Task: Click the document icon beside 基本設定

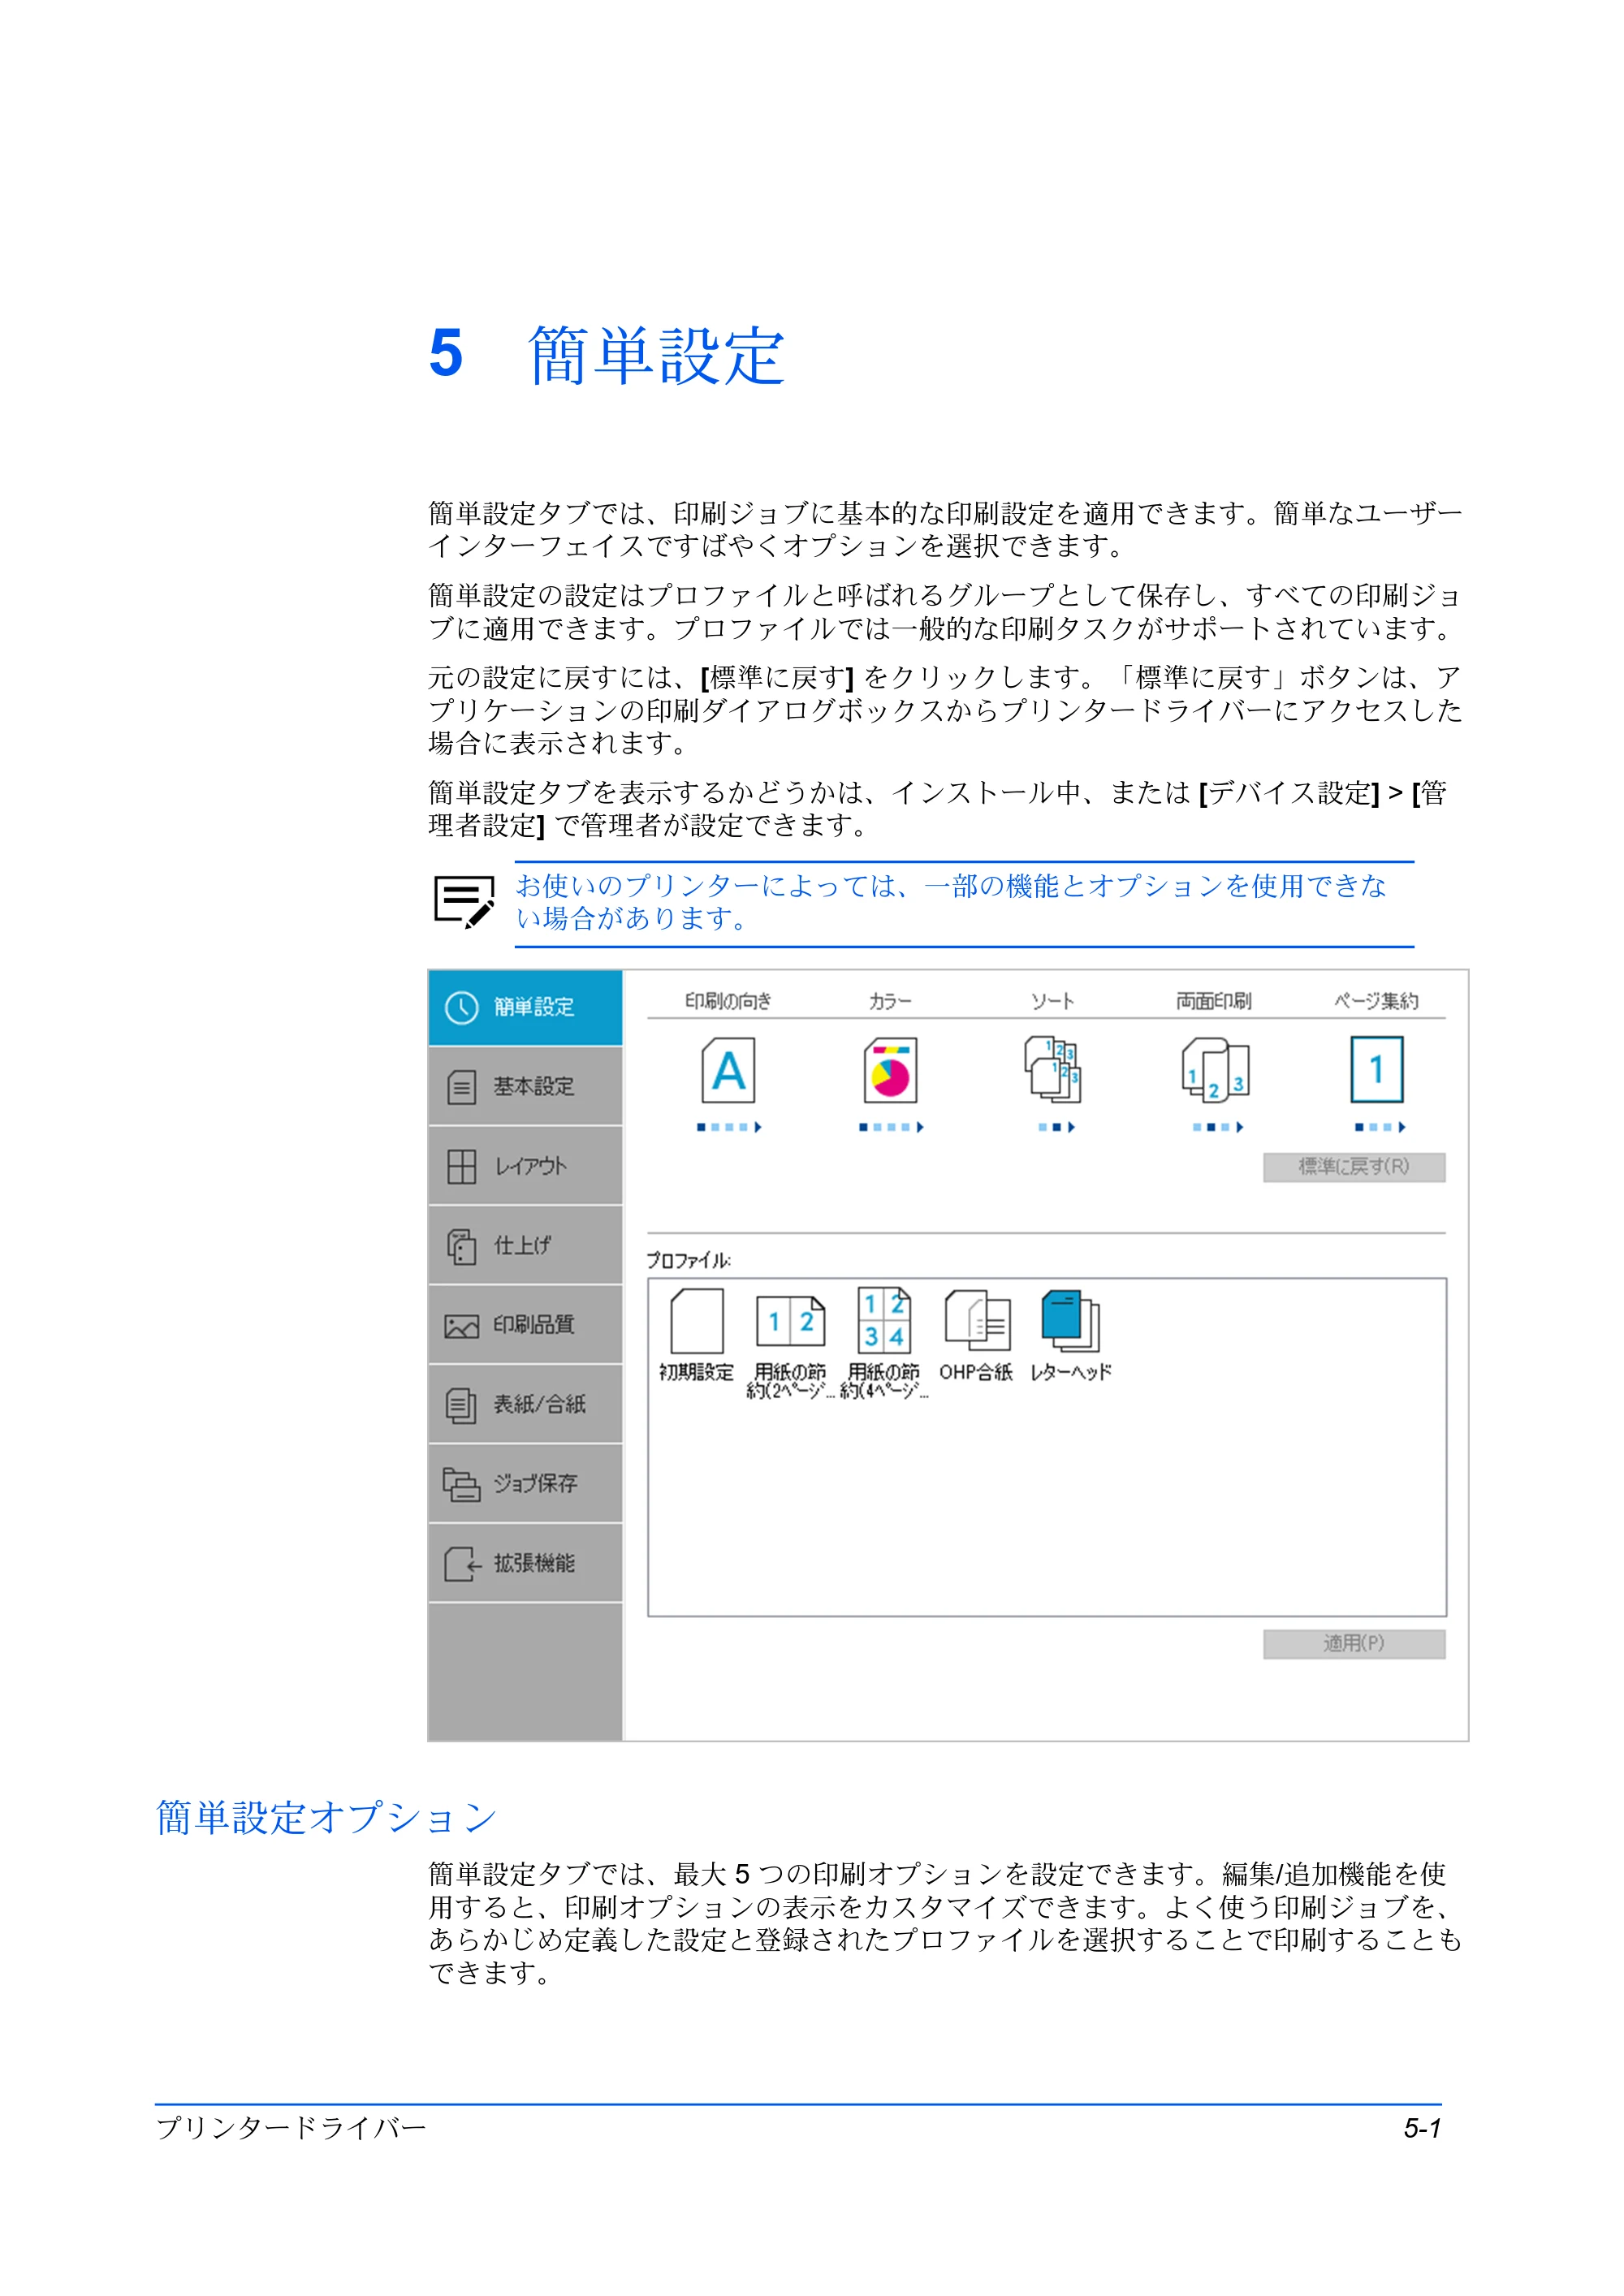Action: [461, 1087]
